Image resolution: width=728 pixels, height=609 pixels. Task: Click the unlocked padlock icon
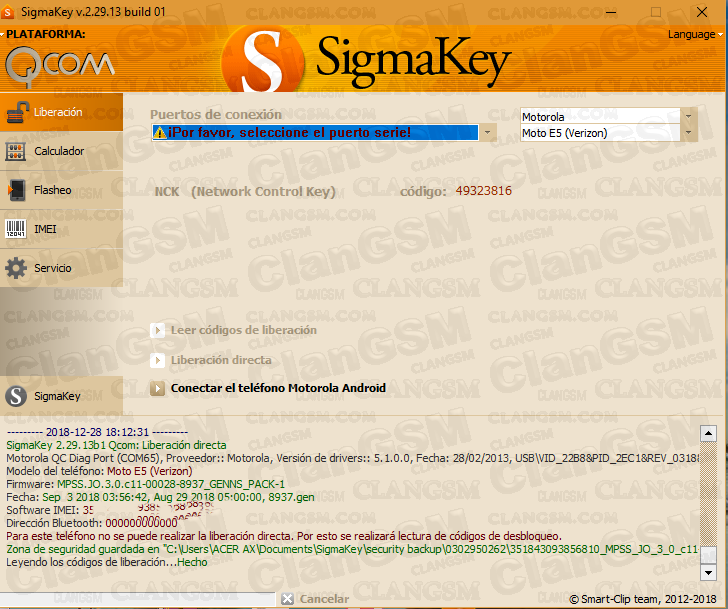pos(17,112)
